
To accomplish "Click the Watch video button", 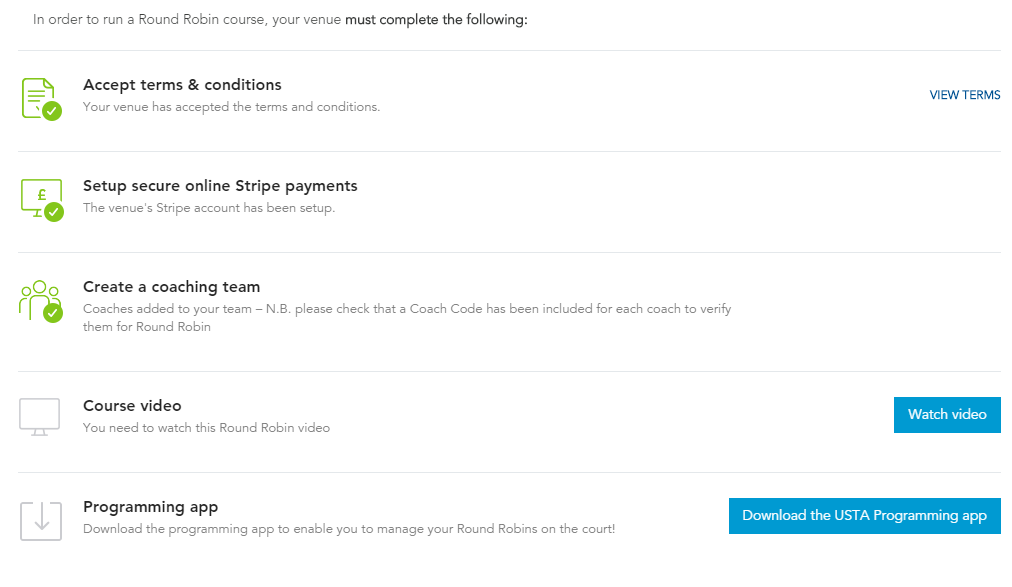I will [x=947, y=415].
